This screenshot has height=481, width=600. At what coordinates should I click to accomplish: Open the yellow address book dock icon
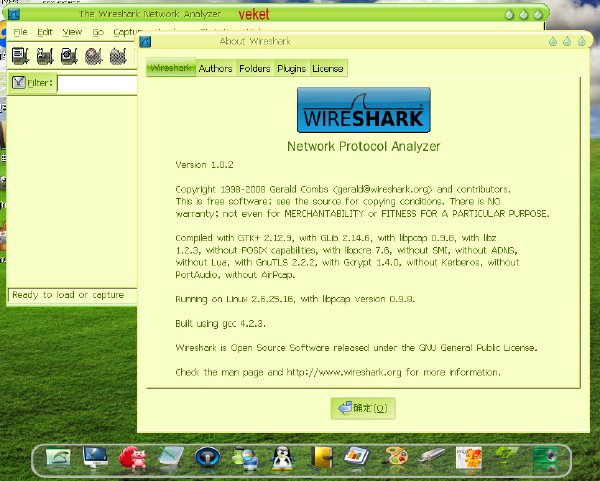[321, 457]
